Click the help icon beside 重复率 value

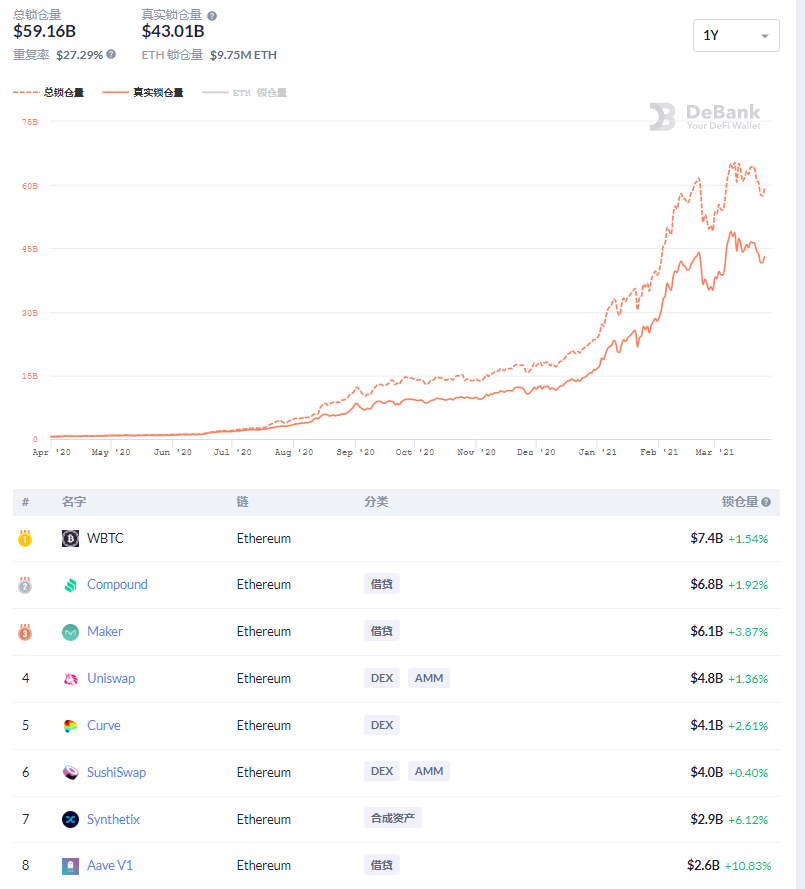coord(111,54)
